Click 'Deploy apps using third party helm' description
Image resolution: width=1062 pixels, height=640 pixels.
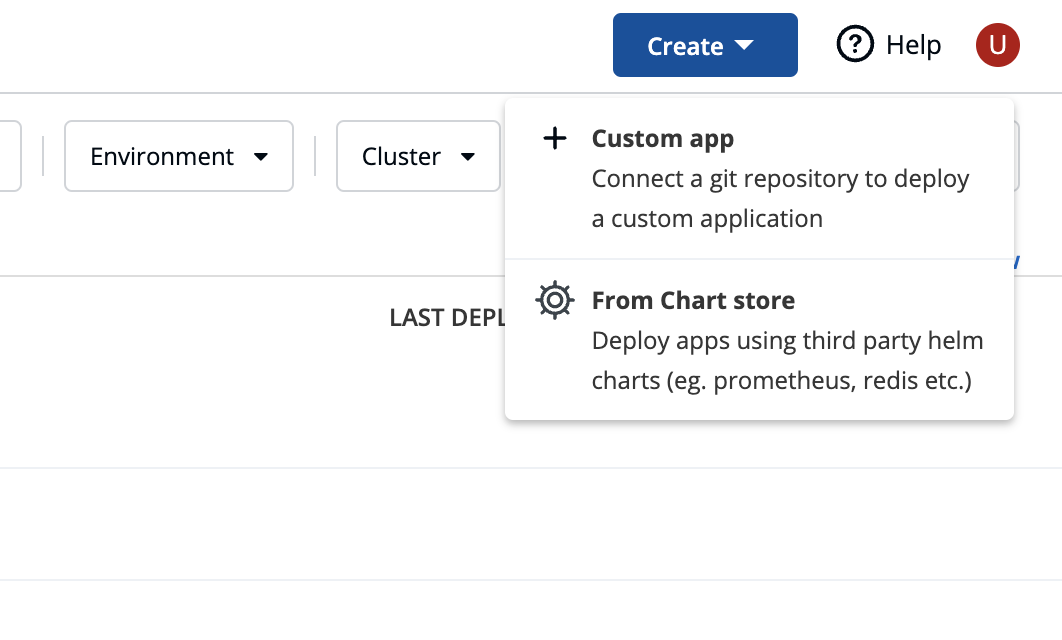coord(787,341)
